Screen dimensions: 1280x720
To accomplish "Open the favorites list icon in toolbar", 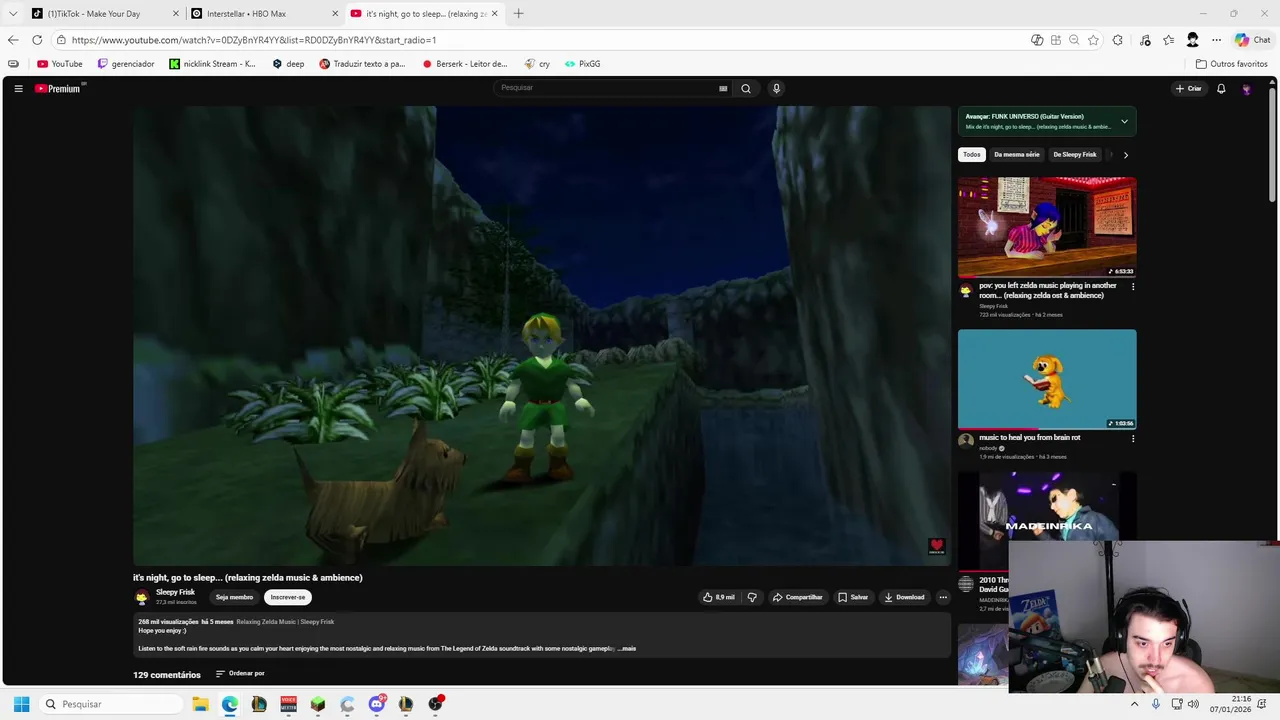I will tap(1168, 40).
